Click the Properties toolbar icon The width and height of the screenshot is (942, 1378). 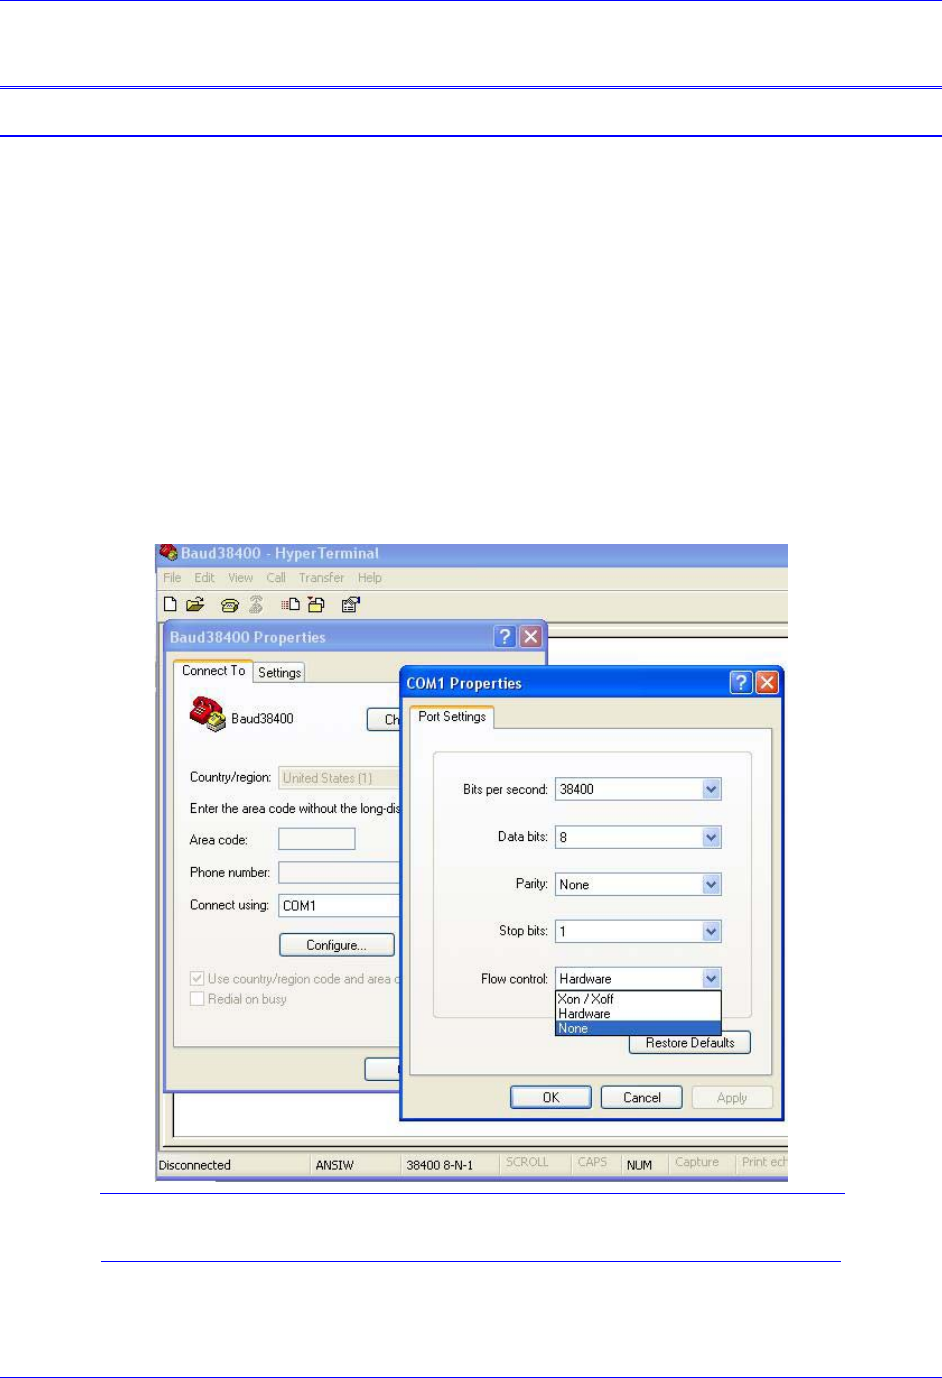click(350, 604)
